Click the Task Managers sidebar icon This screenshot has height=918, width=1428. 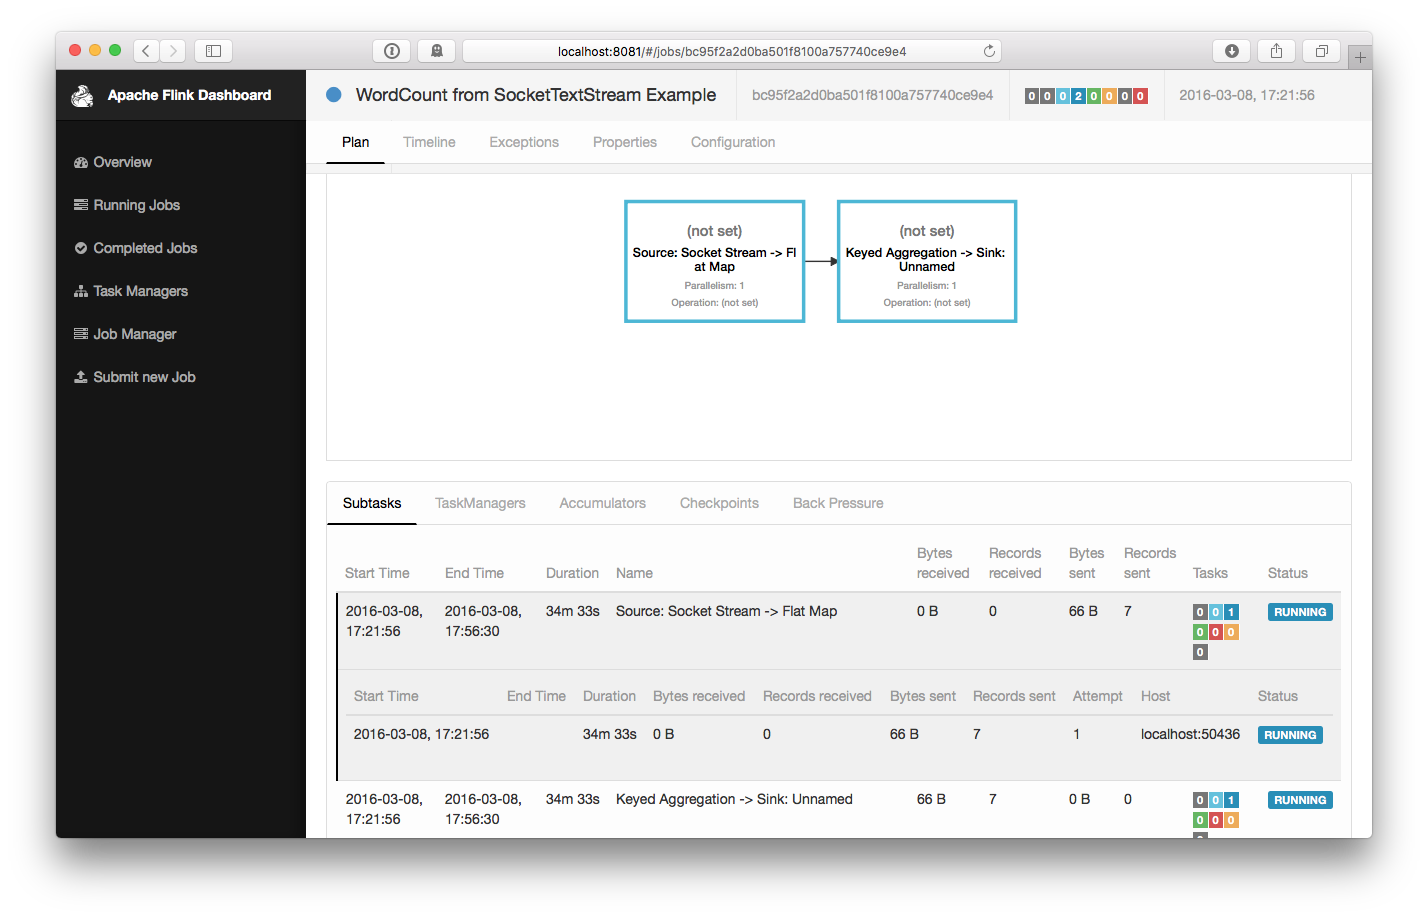coord(81,291)
